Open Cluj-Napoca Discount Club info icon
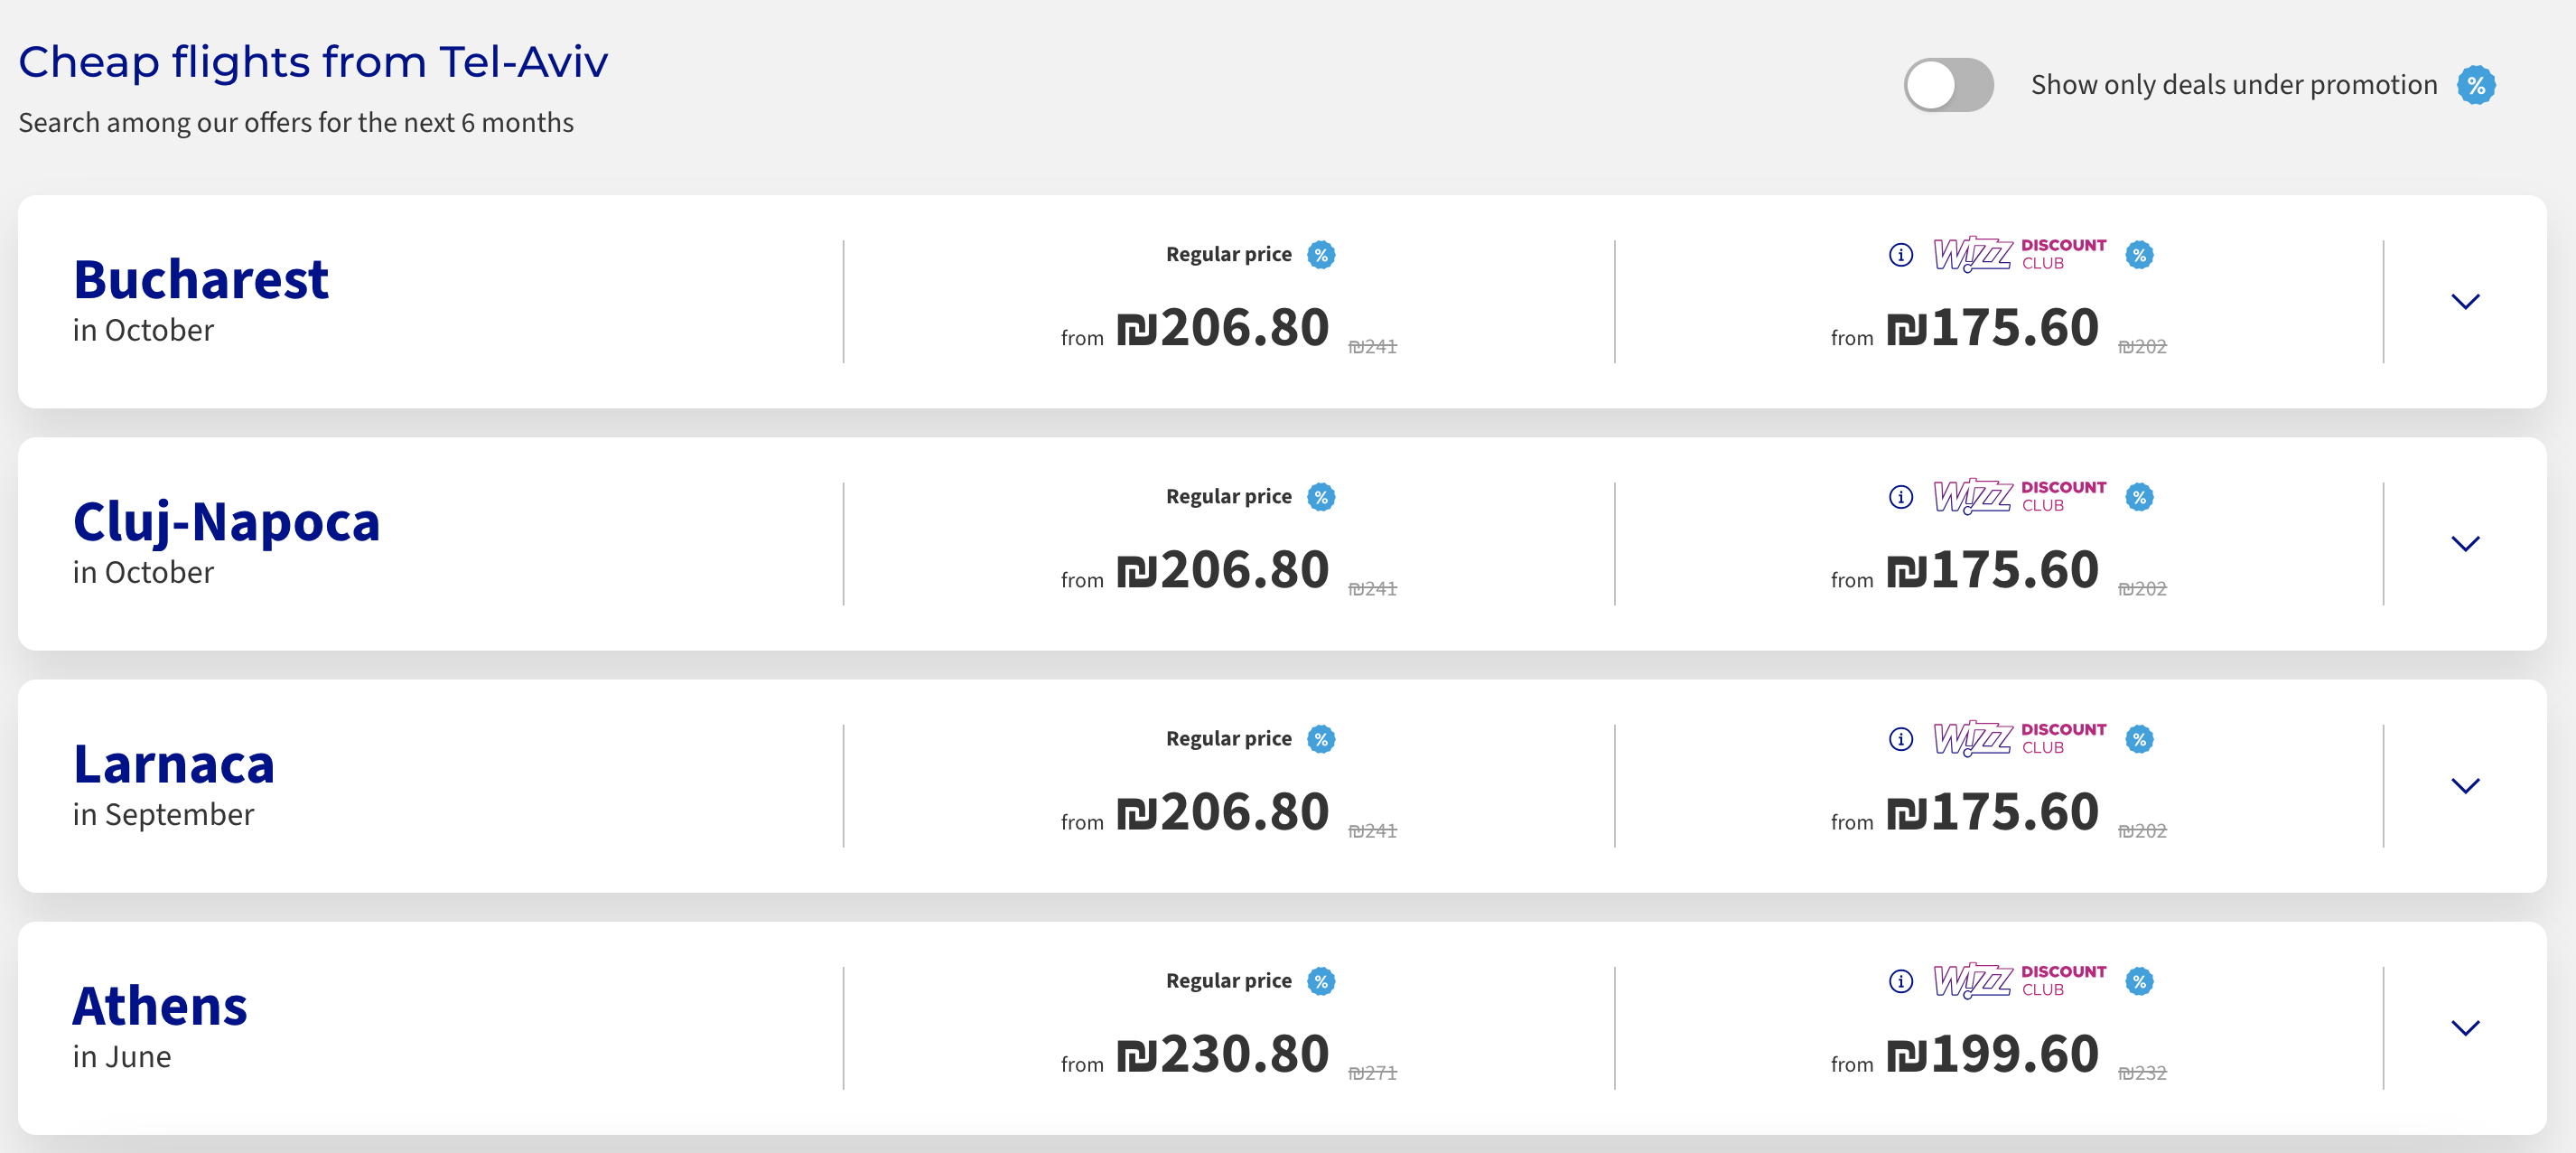Image resolution: width=2576 pixels, height=1153 pixels. [1900, 497]
